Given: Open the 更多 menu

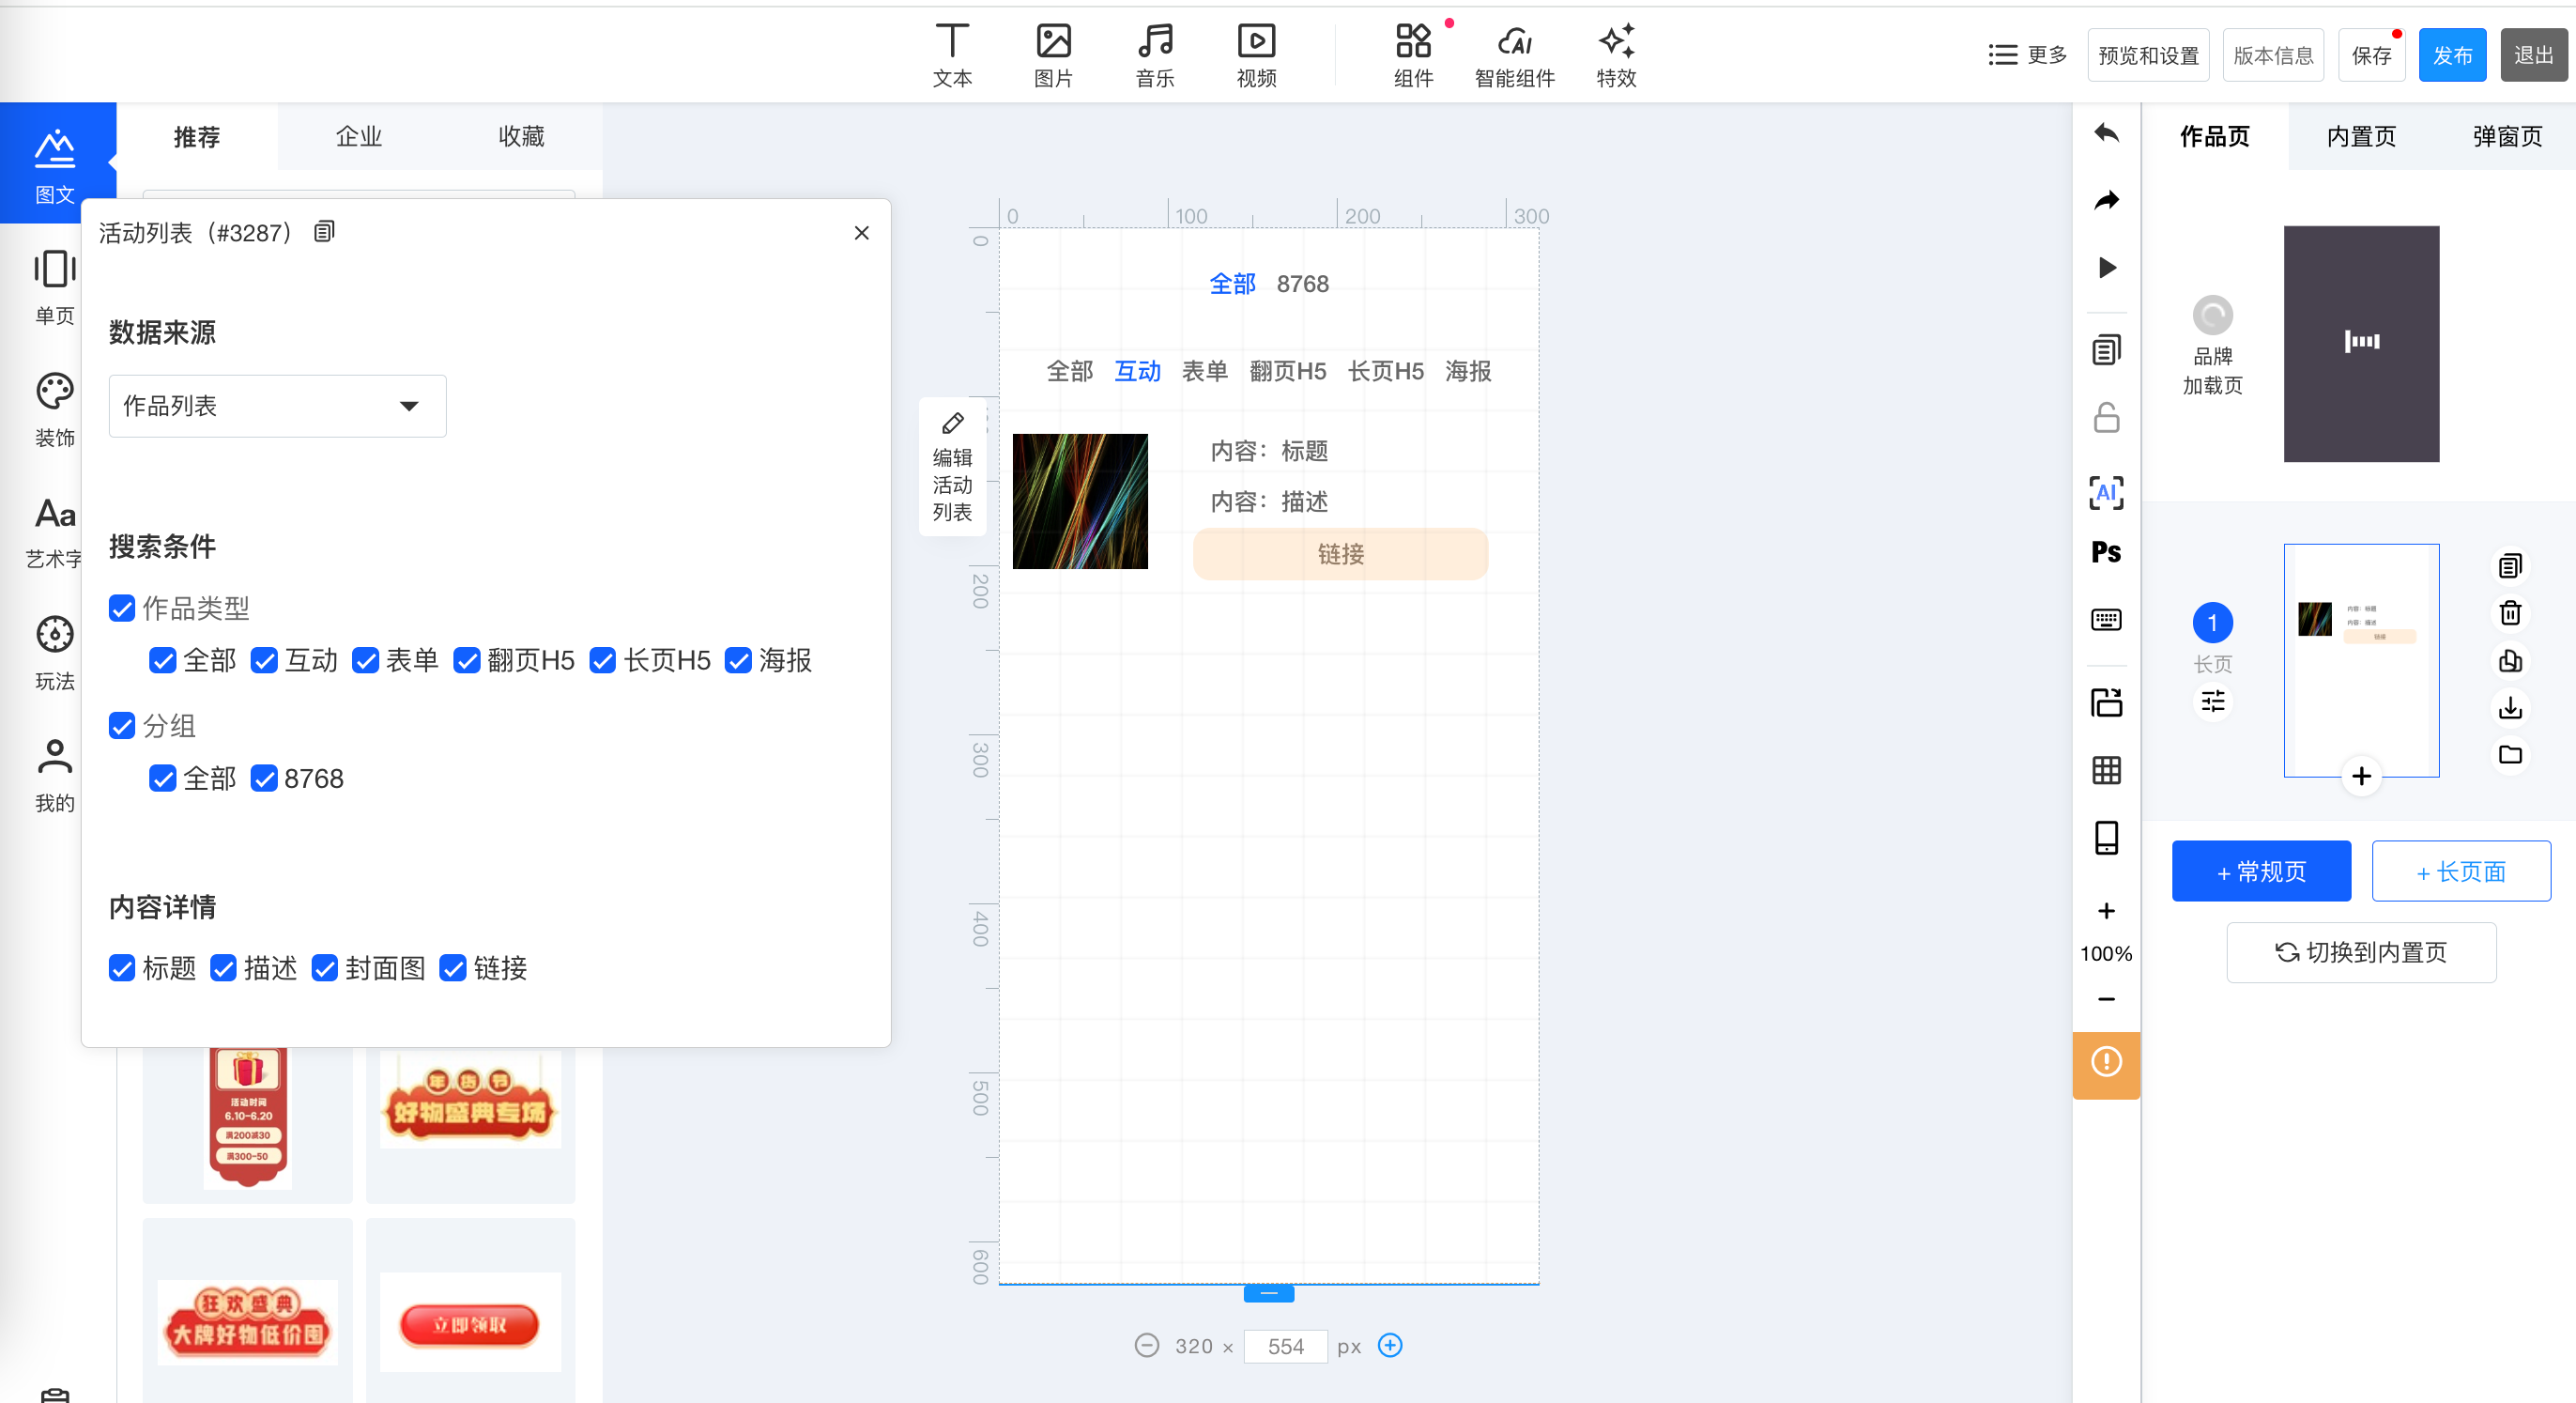Looking at the screenshot, I should tap(2027, 55).
